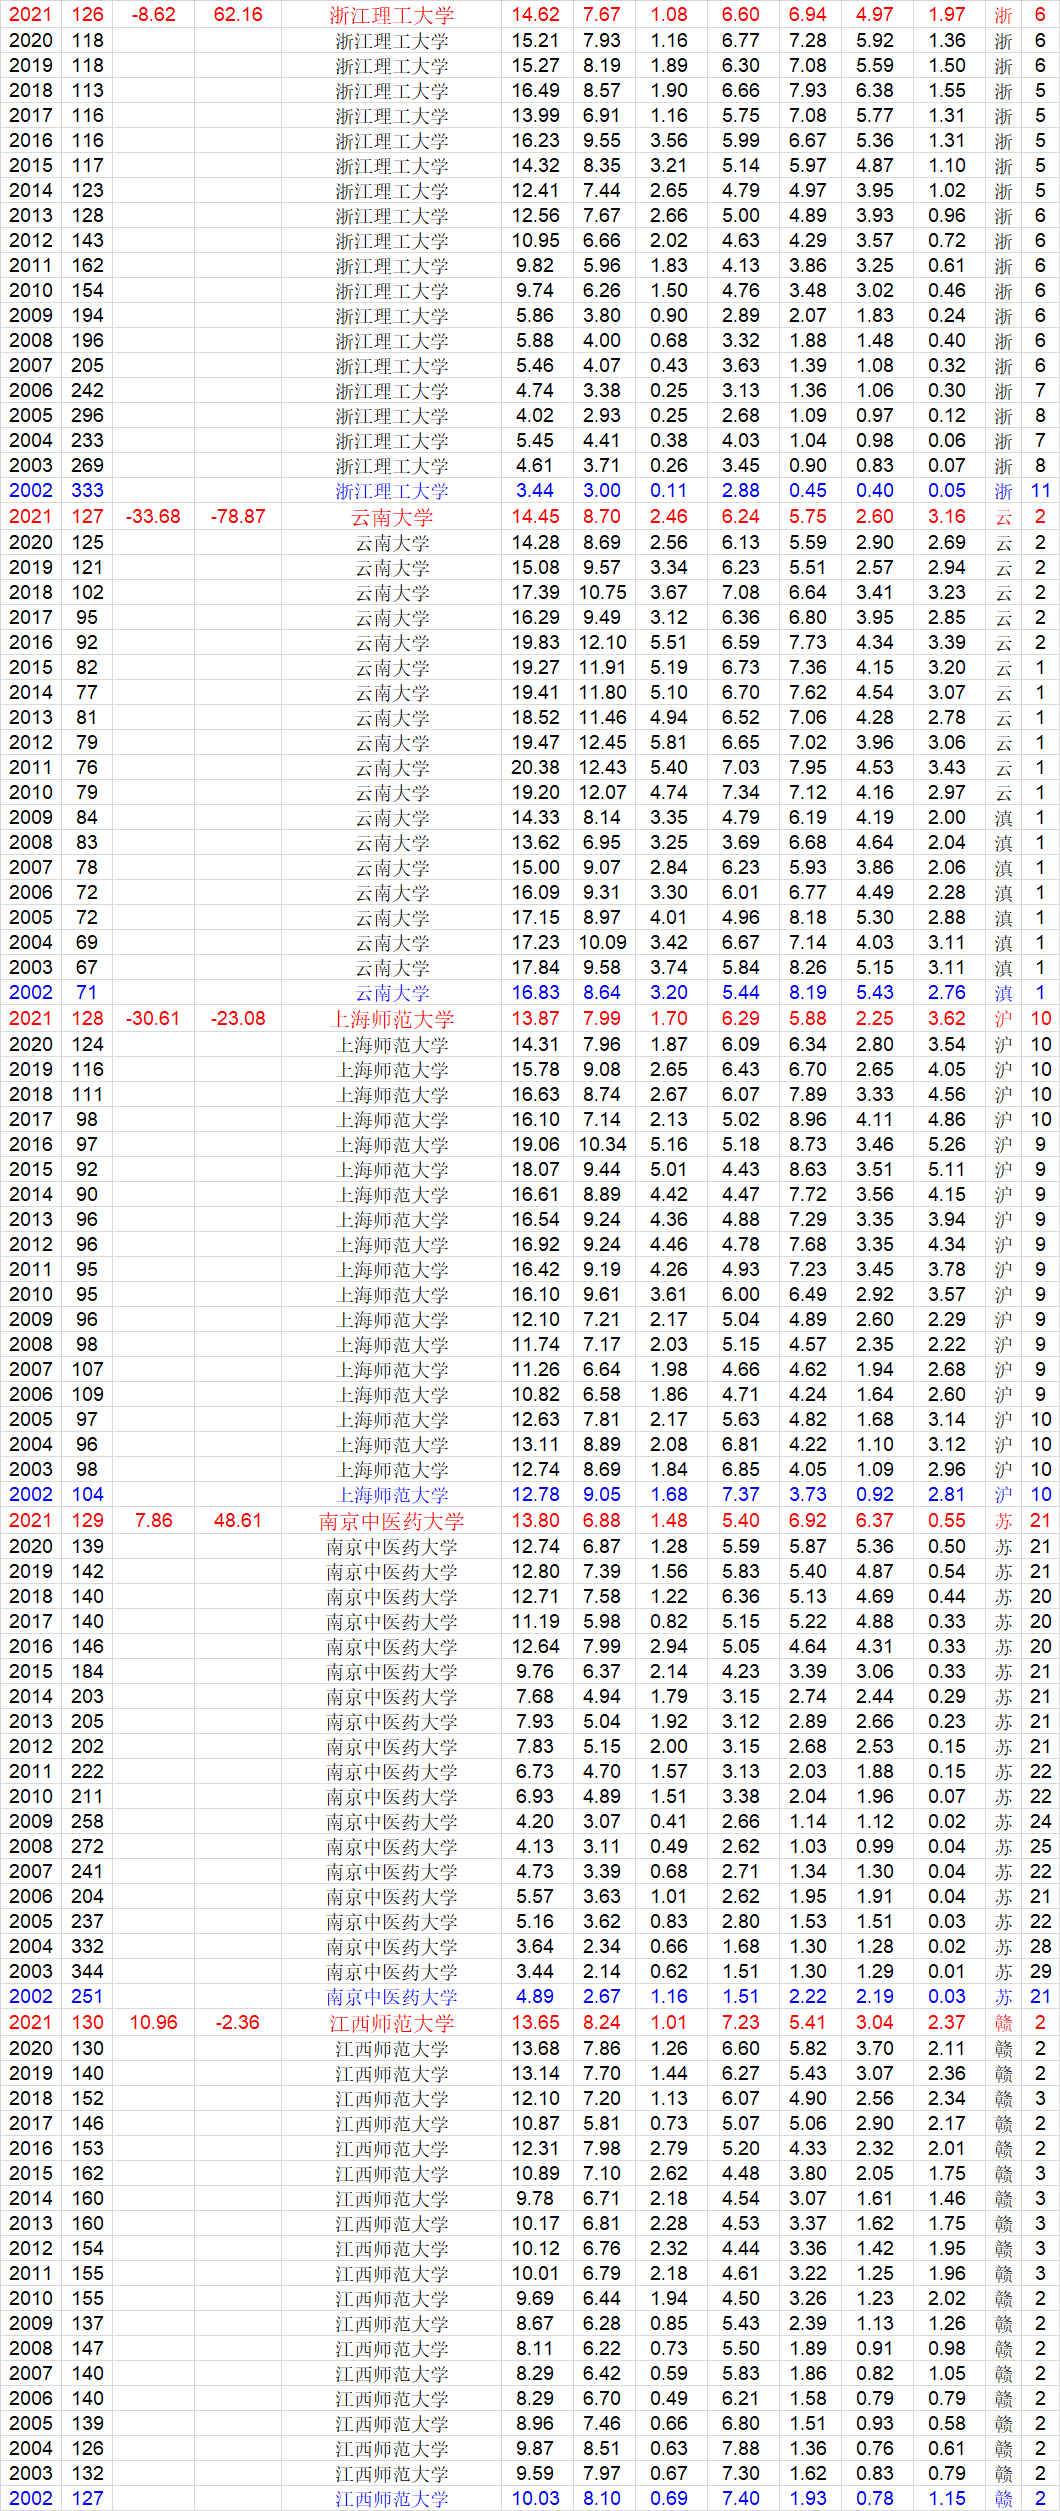The height and width of the screenshot is (2511, 1060).
Task: Select the red 苏 province abbreviation in 2021 row
Action: coord(1003,1521)
